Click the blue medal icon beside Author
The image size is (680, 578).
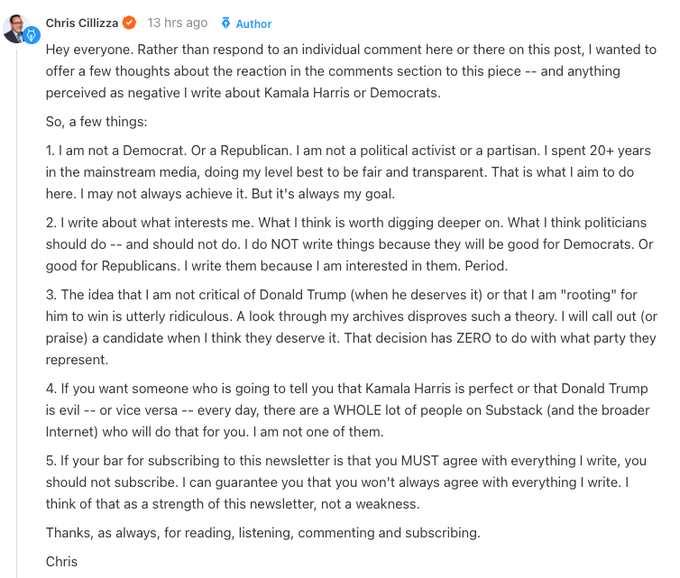coord(226,23)
